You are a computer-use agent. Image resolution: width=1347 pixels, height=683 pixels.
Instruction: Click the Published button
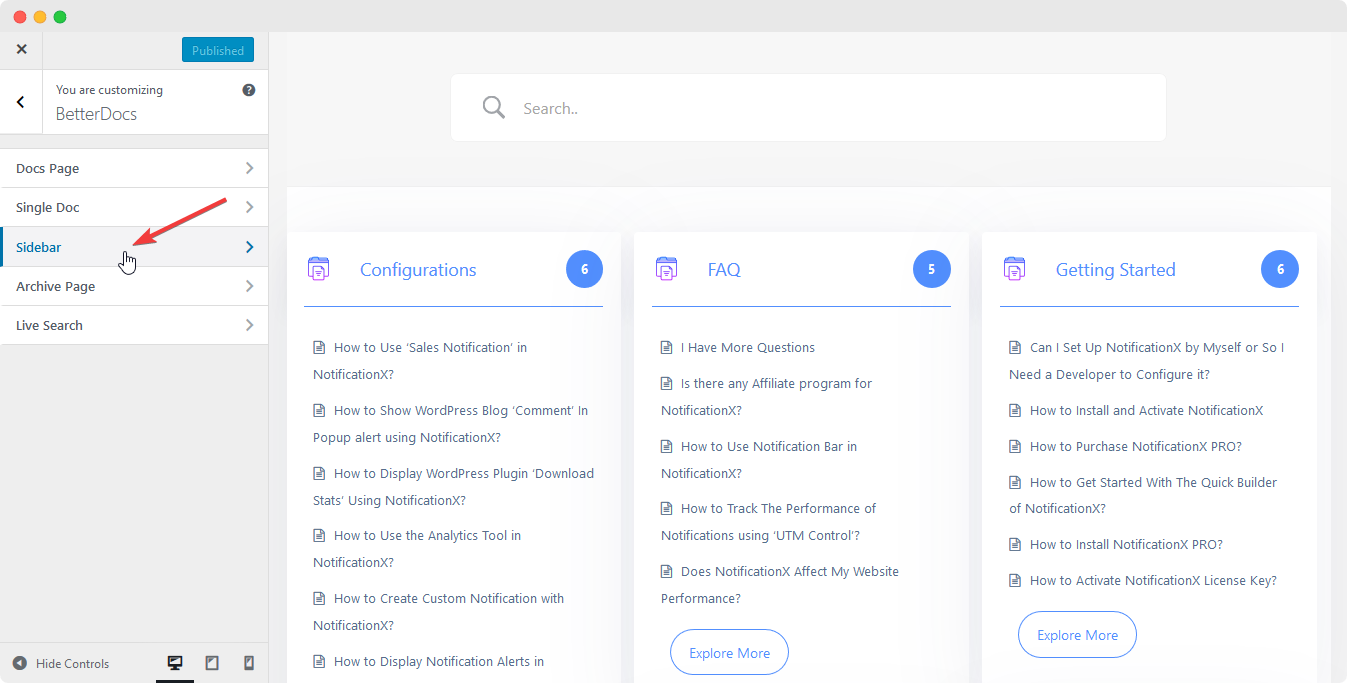pyautogui.click(x=218, y=50)
